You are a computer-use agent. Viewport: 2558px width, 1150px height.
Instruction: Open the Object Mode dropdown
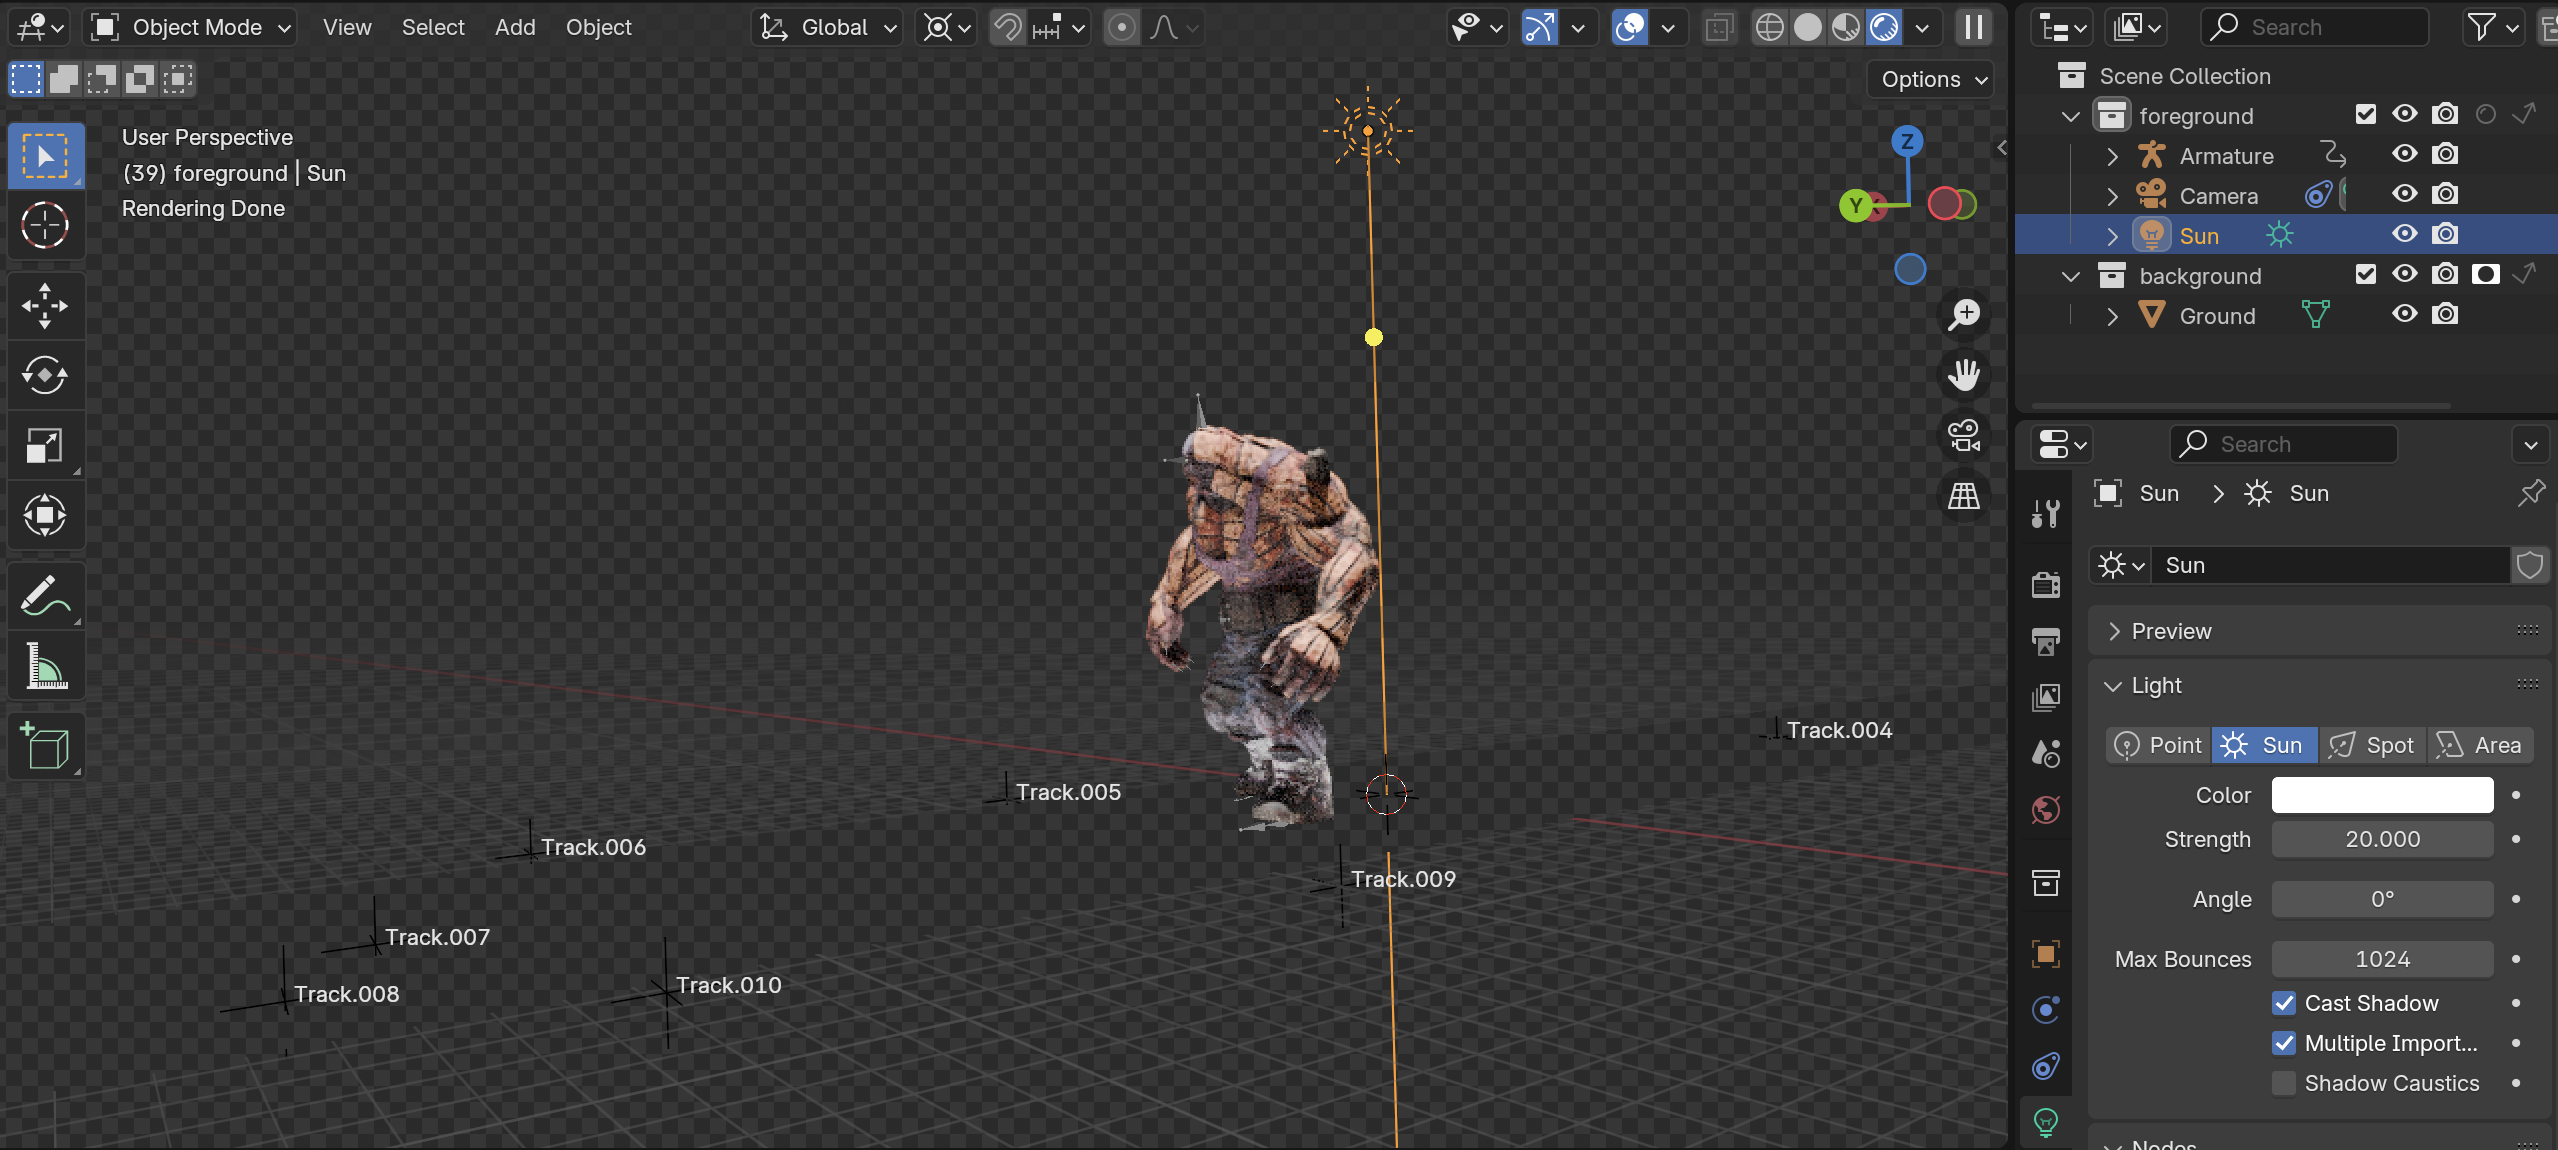tap(192, 28)
